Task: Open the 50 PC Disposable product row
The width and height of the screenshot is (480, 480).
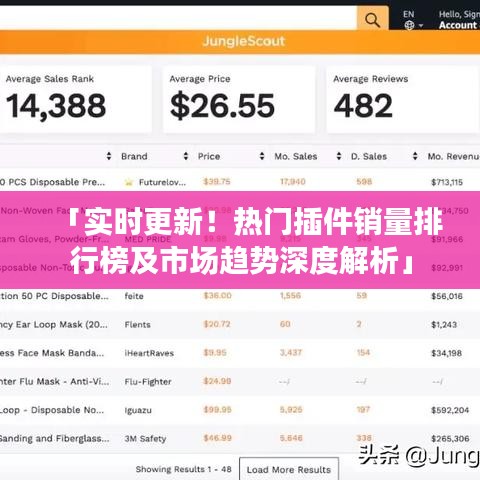Action: point(54,296)
